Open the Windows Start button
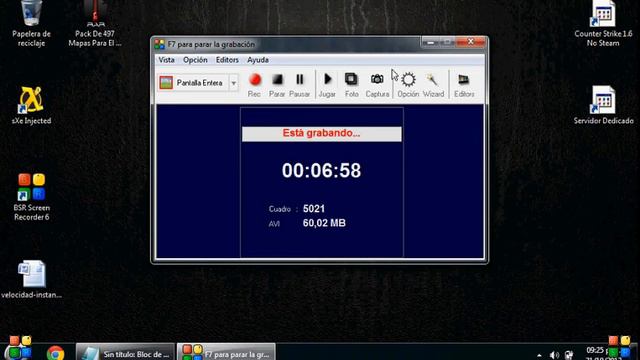Screen dimensions: 640x360 click(20, 349)
